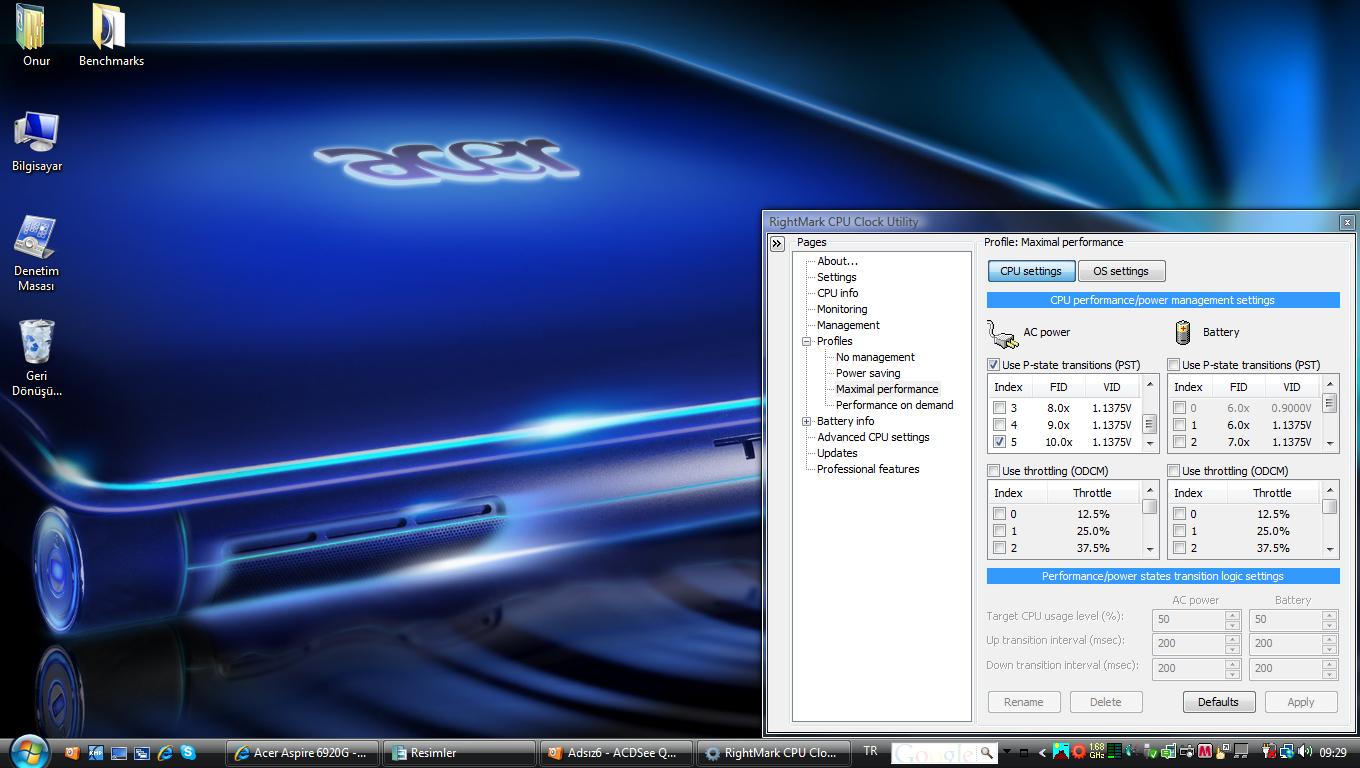
Task: Enable AC power Use throttling (ODCM)
Action: point(994,471)
